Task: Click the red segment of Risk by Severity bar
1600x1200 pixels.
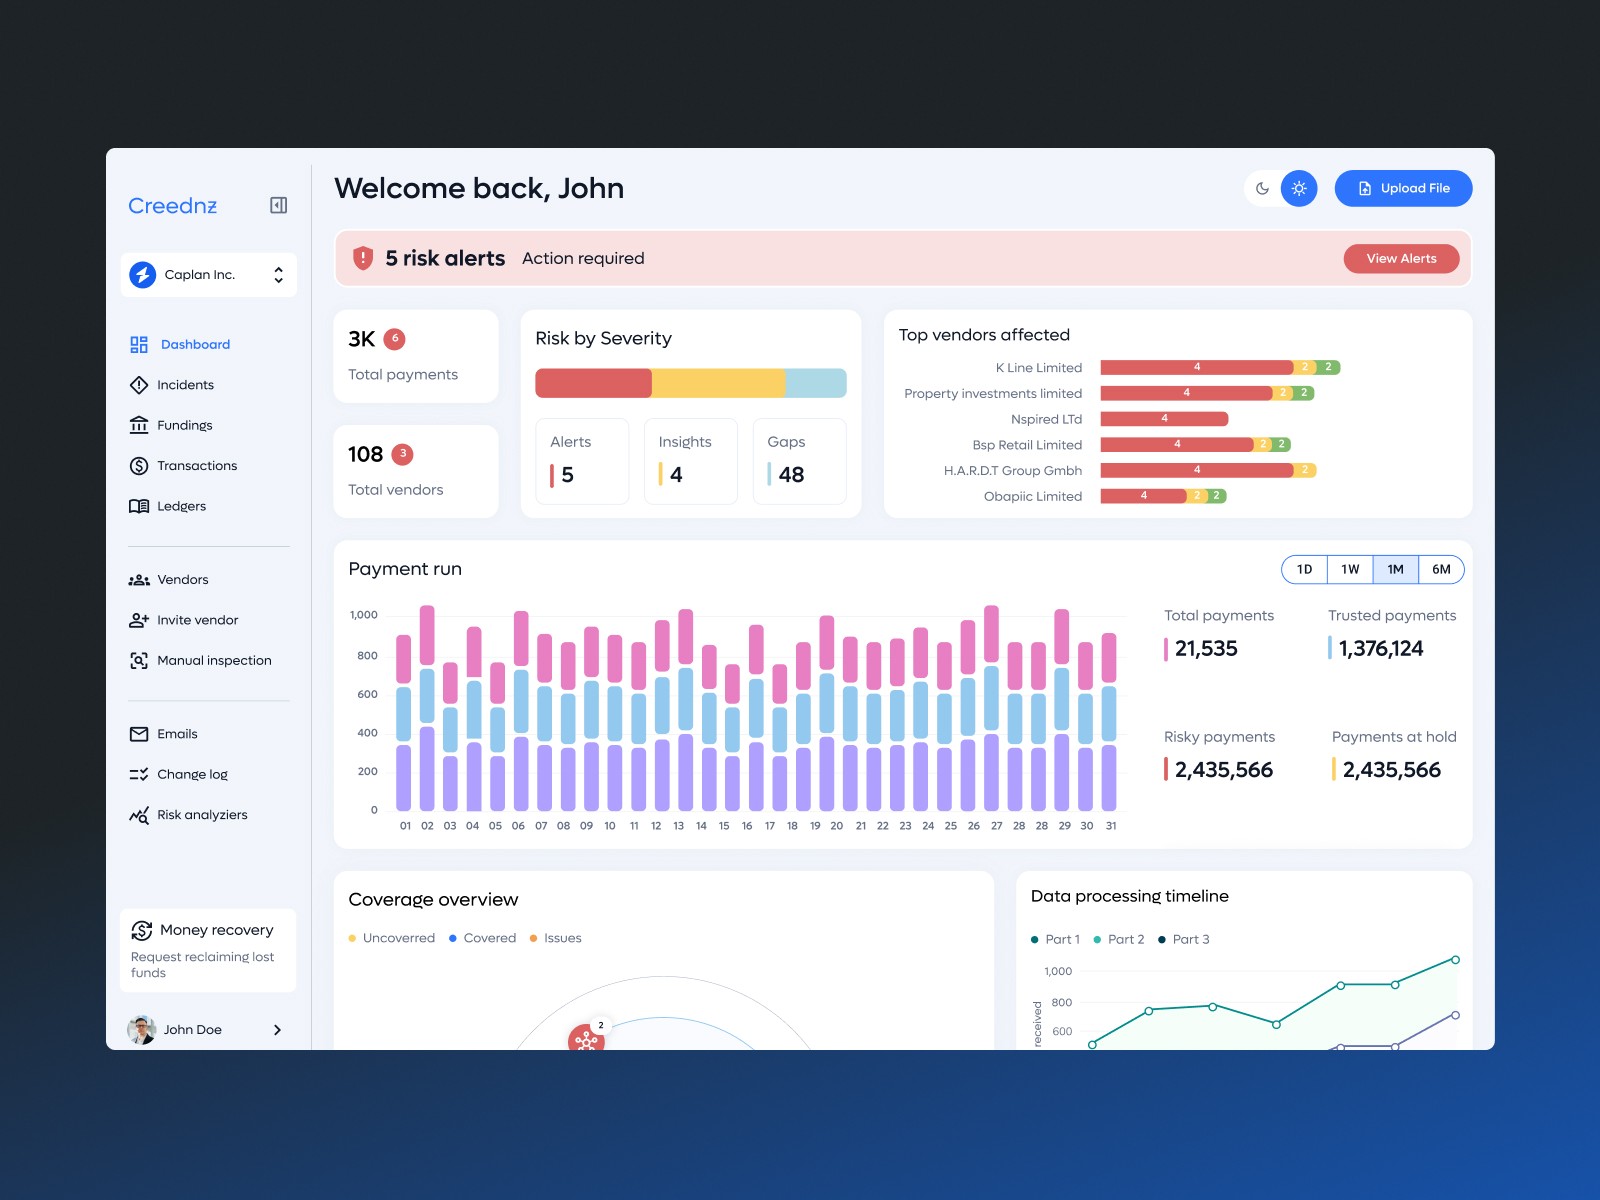Action: pyautogui.click(x=593, y=383)
